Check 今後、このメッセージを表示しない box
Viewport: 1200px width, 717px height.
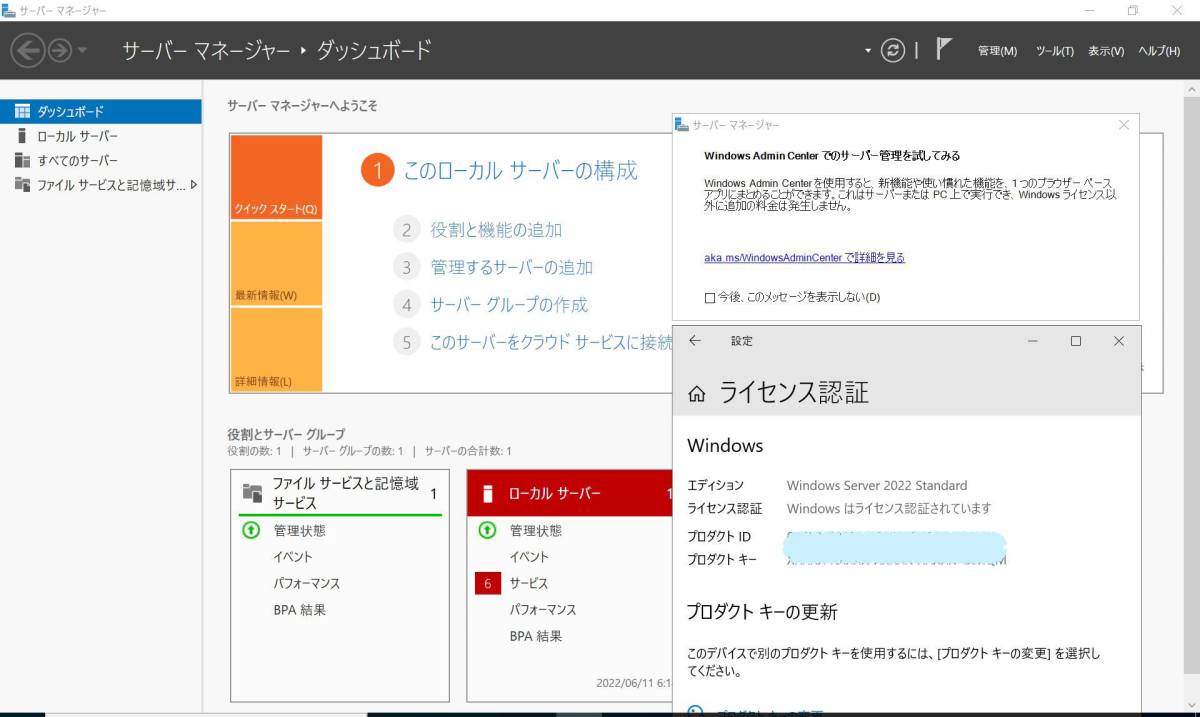point(710,298)
